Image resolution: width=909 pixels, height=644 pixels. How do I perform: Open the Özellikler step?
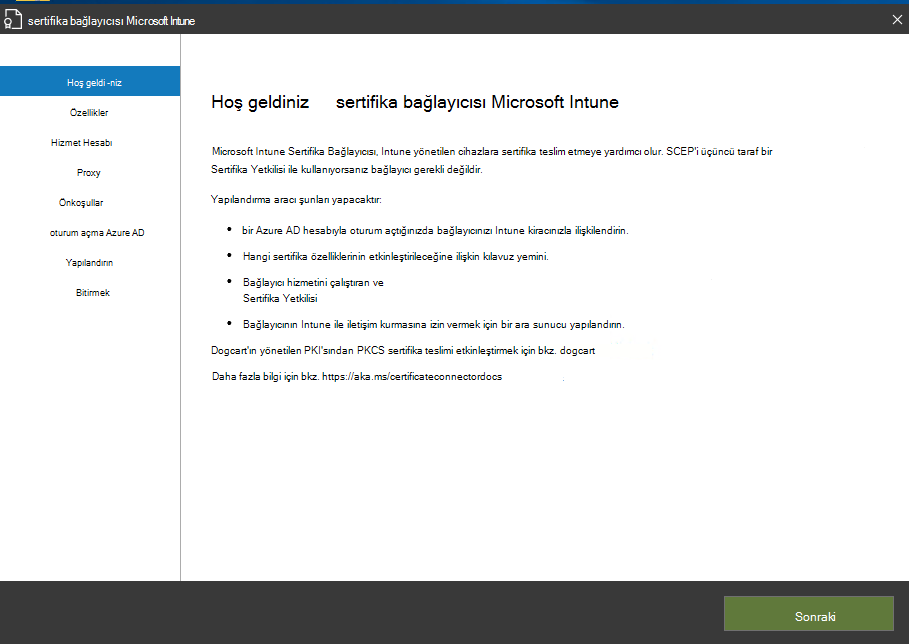(89, 112)
